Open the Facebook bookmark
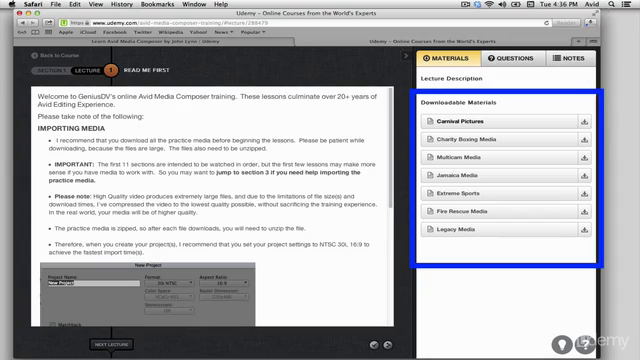 pyautogui.click(x=114, y=32)
